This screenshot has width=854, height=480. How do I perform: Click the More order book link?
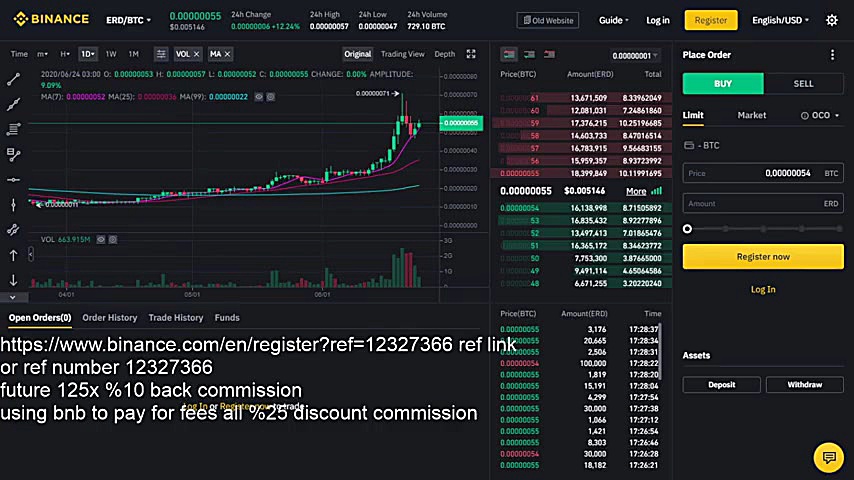tap(636, 191)
